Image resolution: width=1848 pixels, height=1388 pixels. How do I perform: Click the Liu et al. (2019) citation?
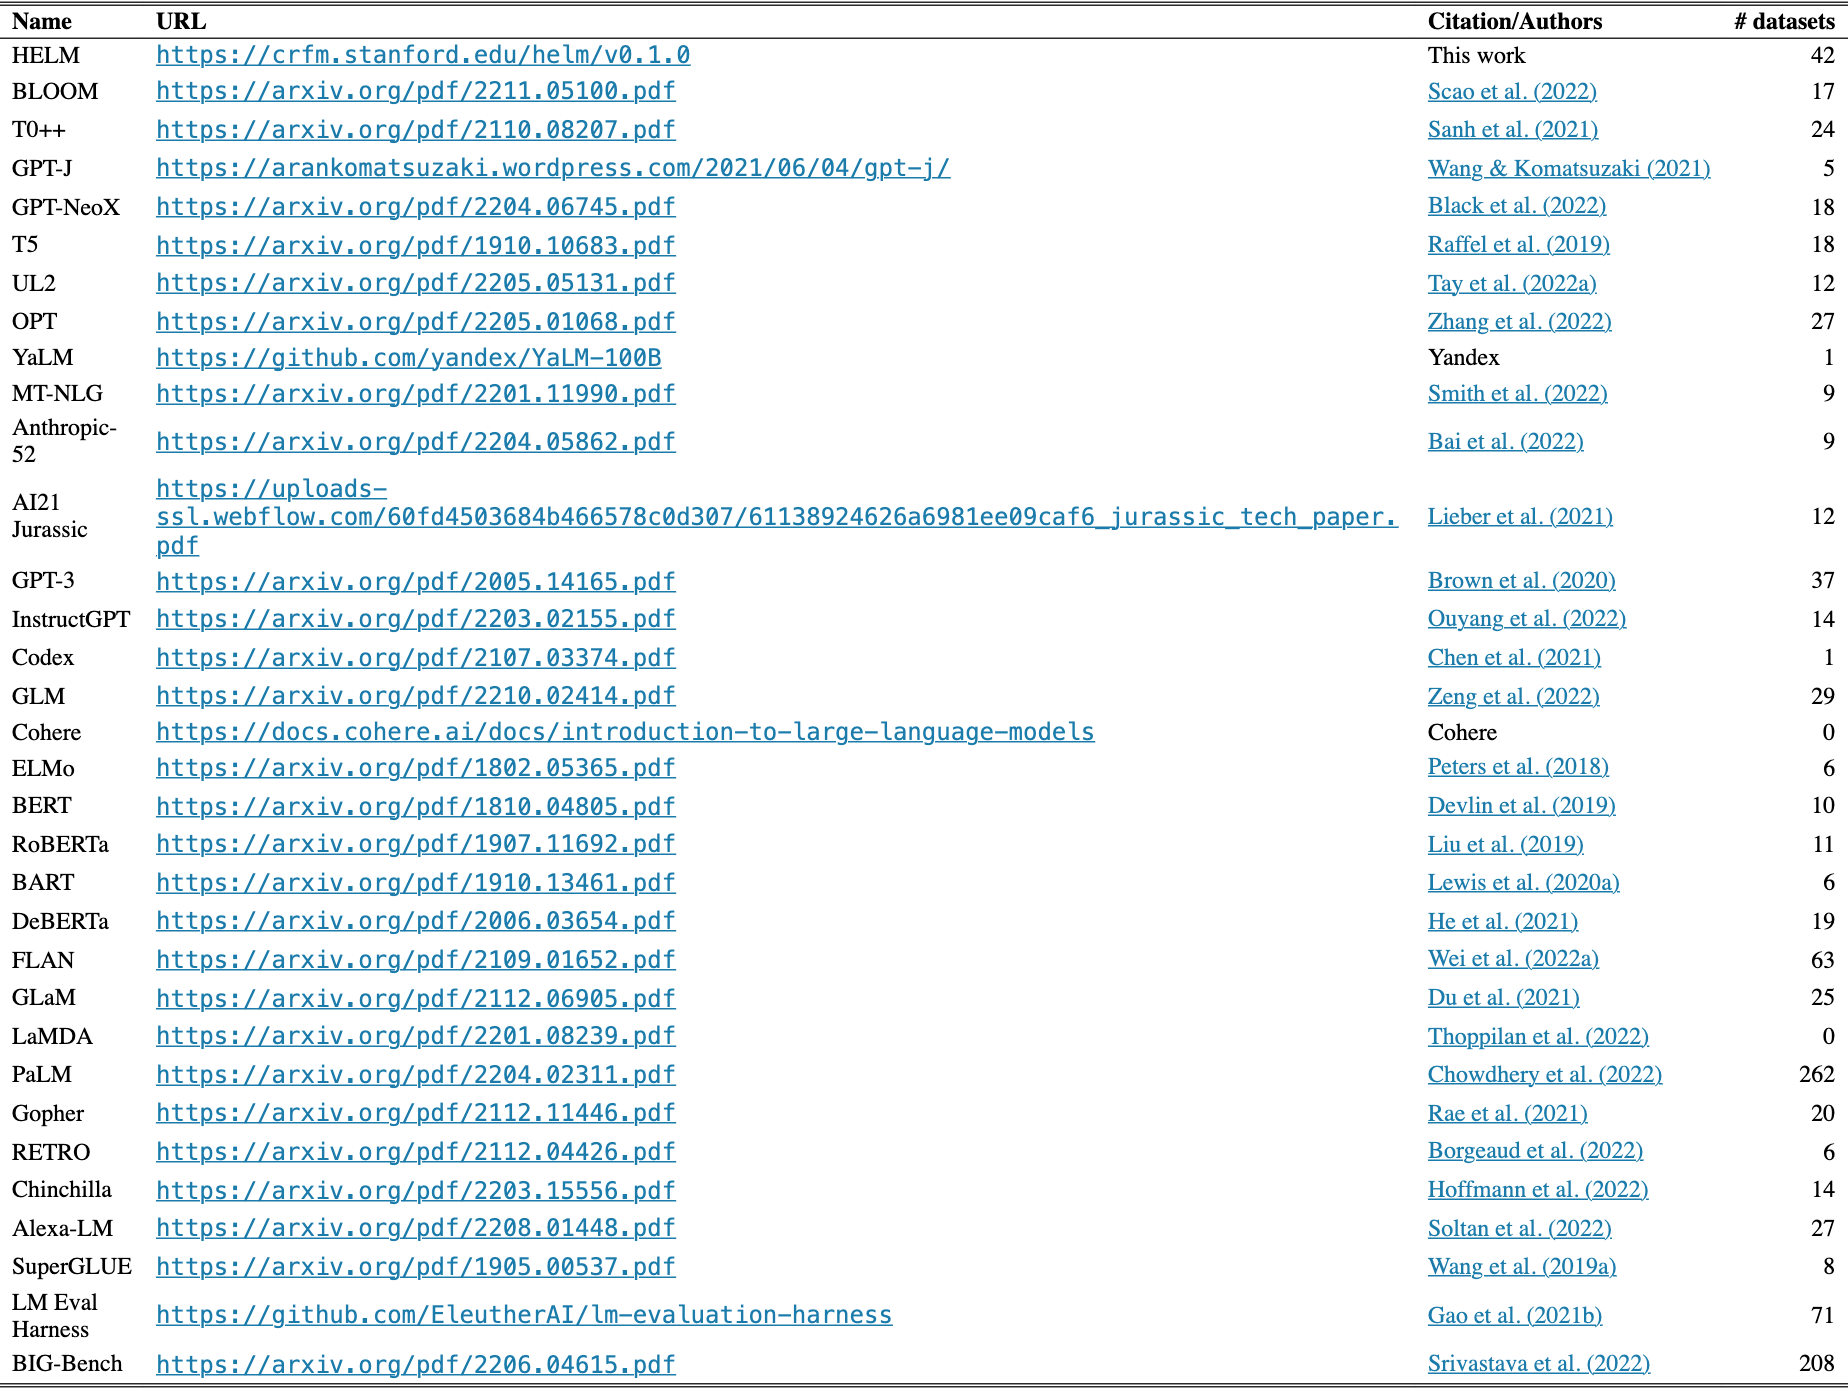click(1506, 844)
